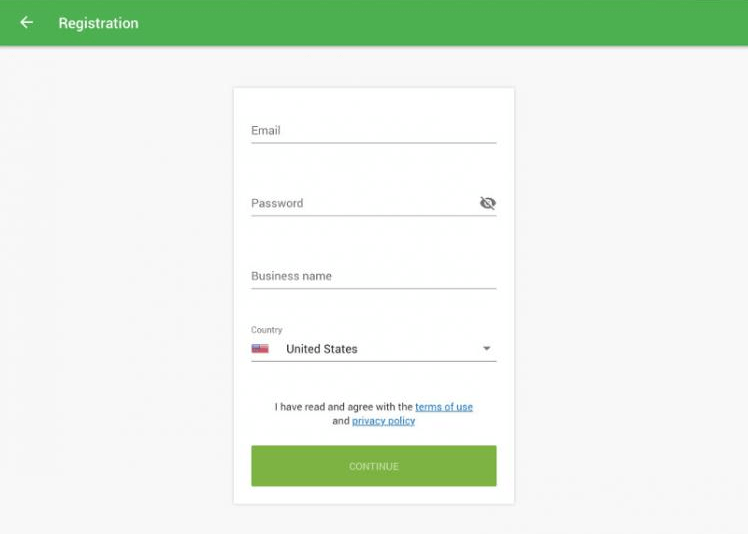Go back using the arrow icon
This screenshot has width=748, height=534.
26,23
